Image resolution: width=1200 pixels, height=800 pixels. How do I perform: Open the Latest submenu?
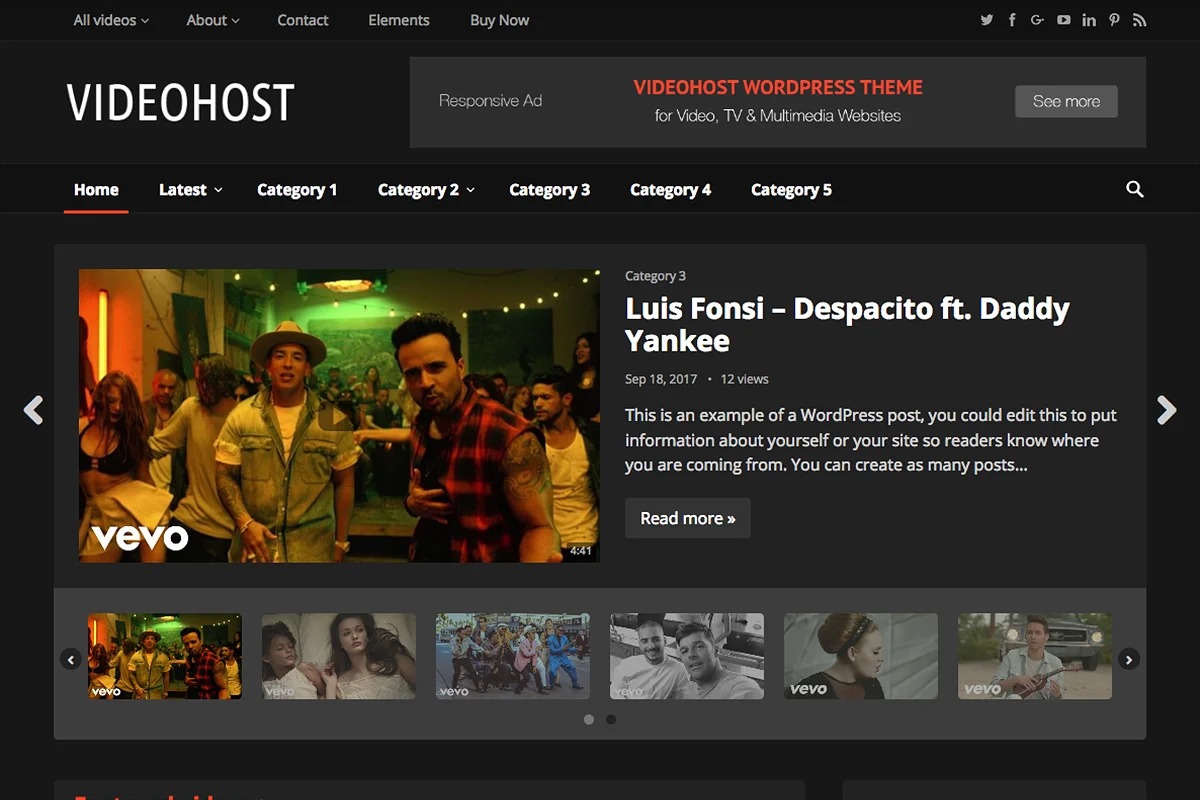coord(190,190)
